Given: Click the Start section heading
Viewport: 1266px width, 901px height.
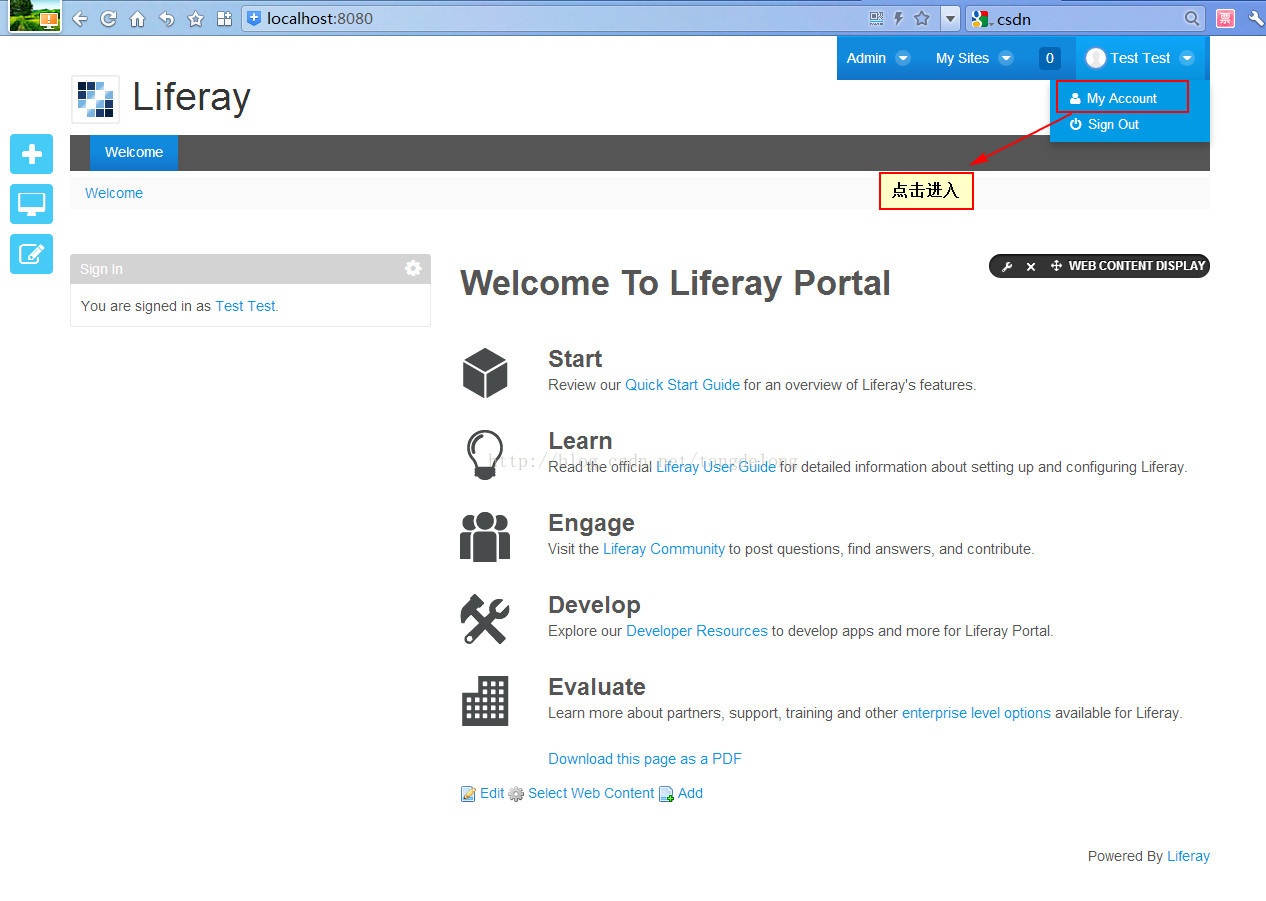Looking at the screenshot, I should pyautogui.click(x=575, y=359).
